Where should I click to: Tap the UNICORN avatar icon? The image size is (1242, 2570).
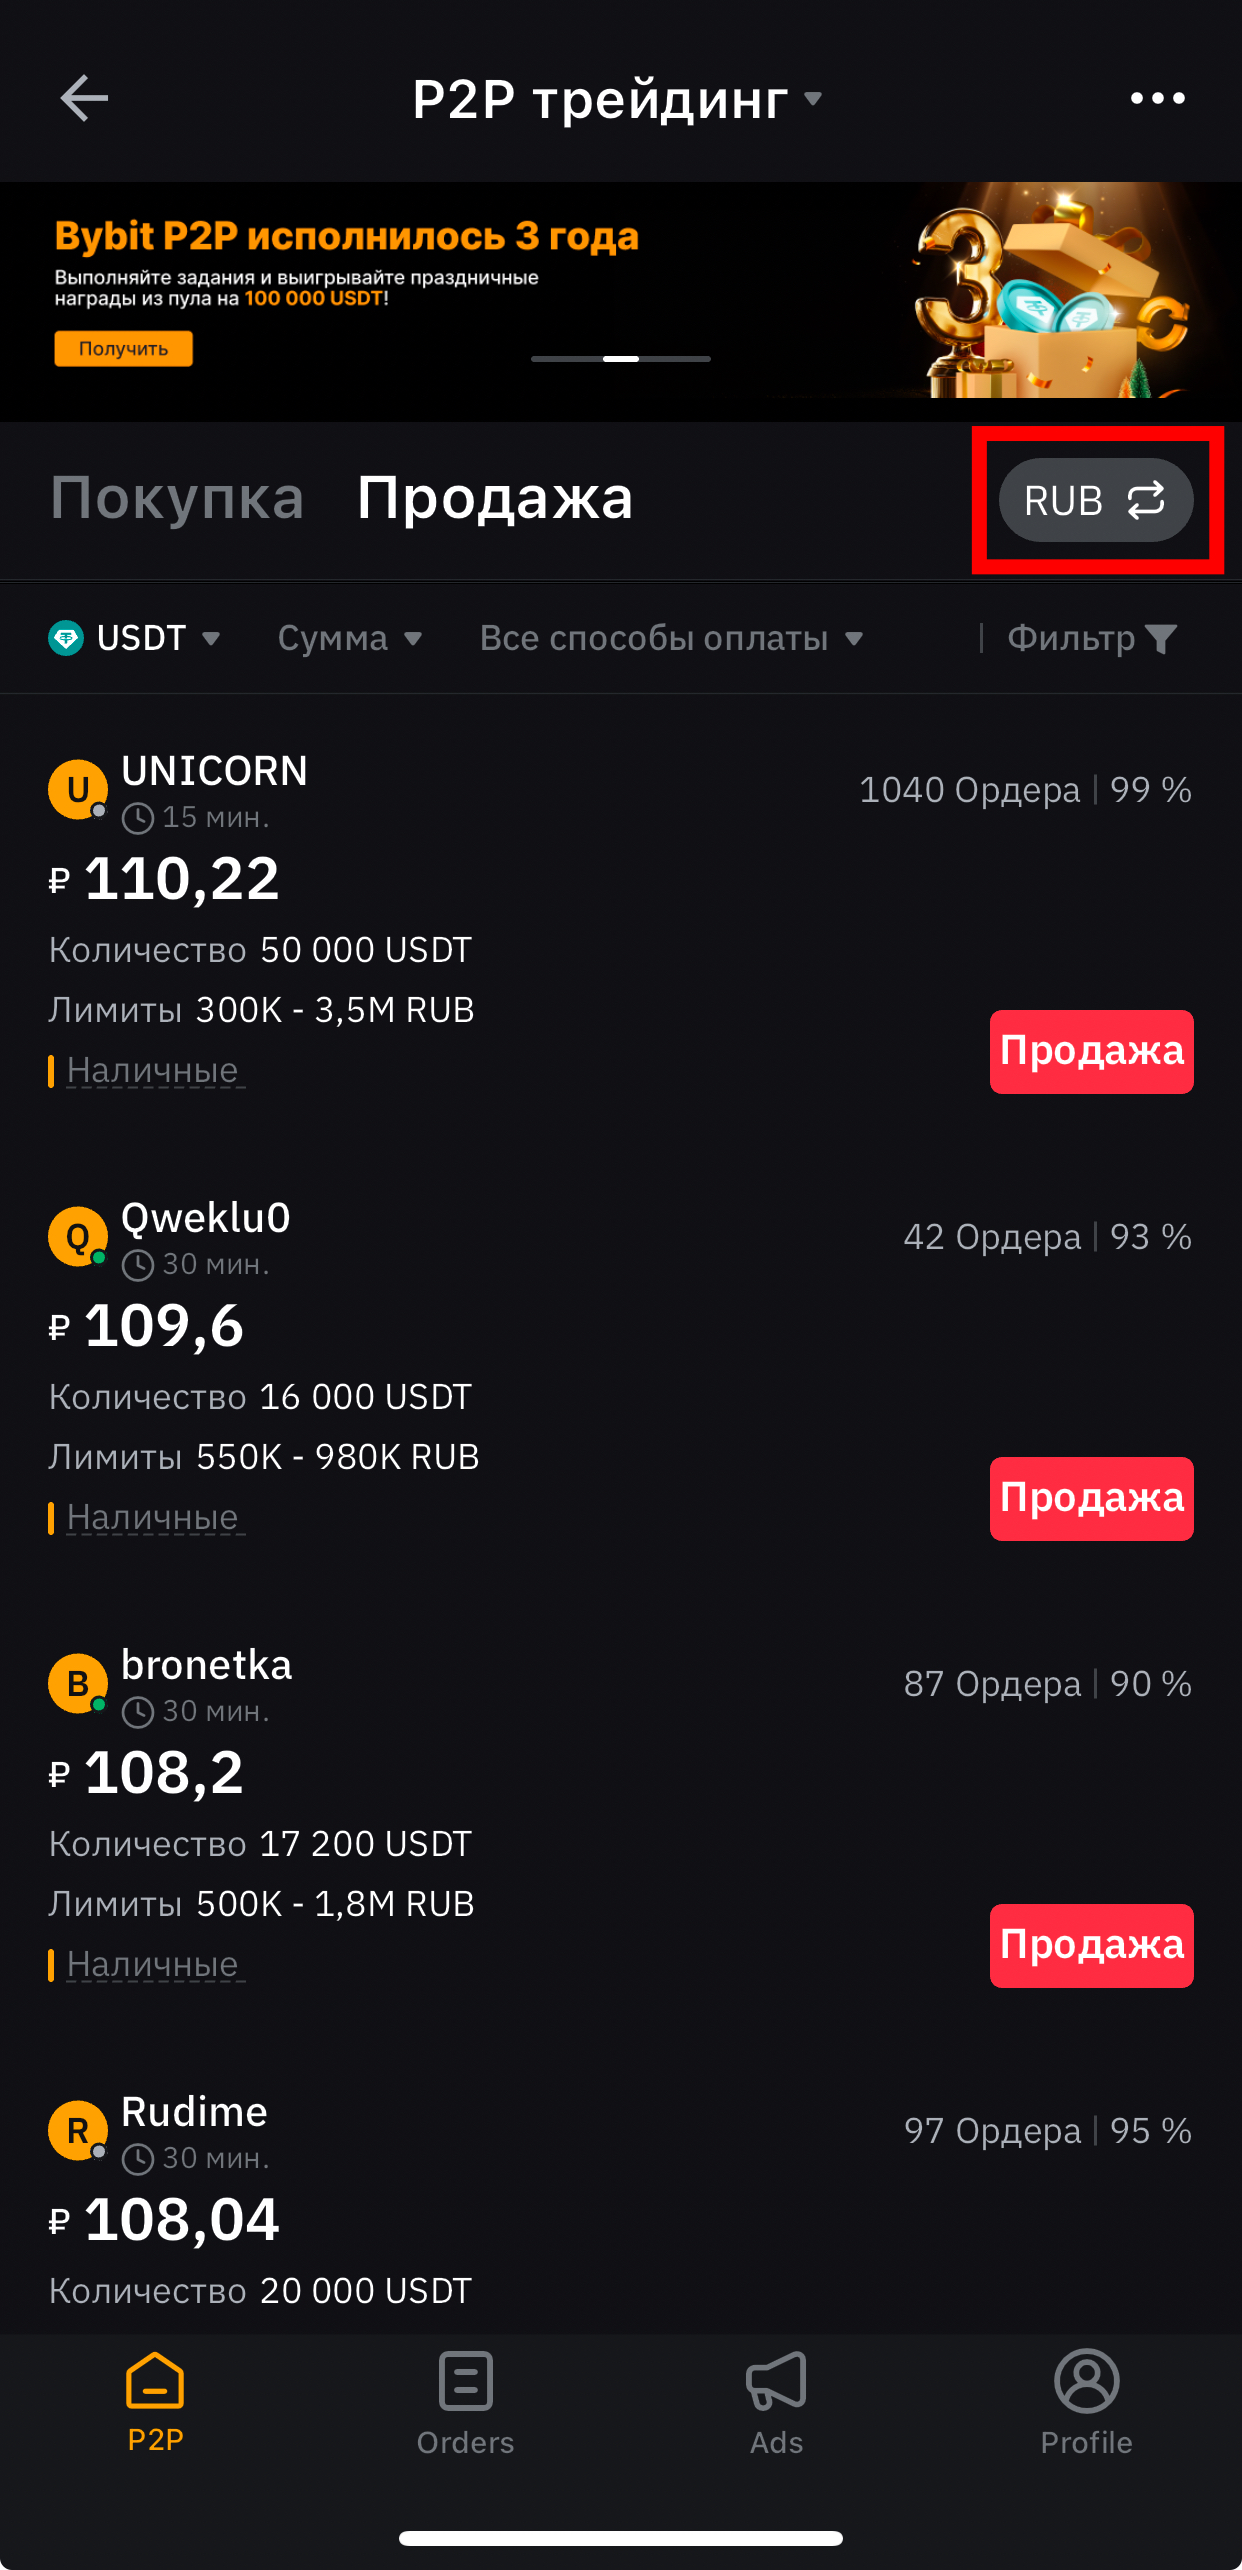click(78, 789)
